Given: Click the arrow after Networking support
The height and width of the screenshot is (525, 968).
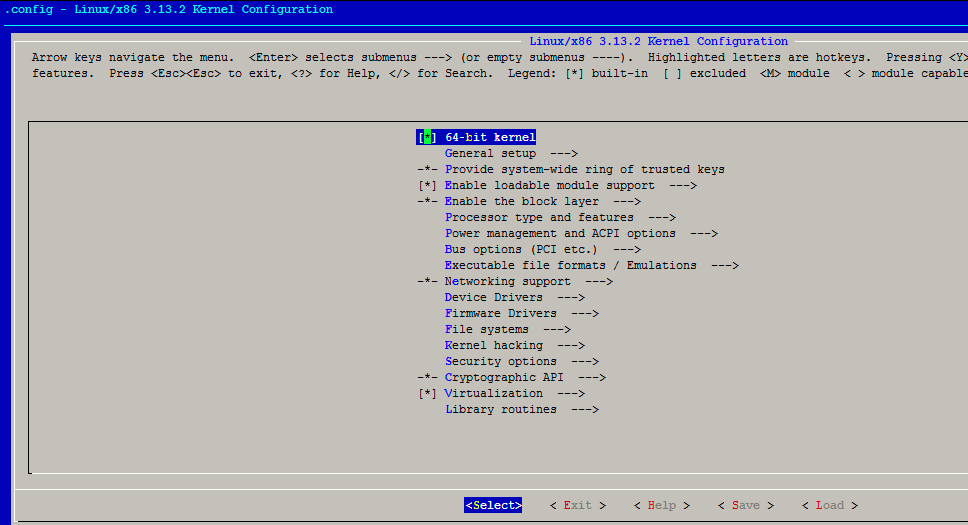Looking at the screenshot, I should (599, 281).
